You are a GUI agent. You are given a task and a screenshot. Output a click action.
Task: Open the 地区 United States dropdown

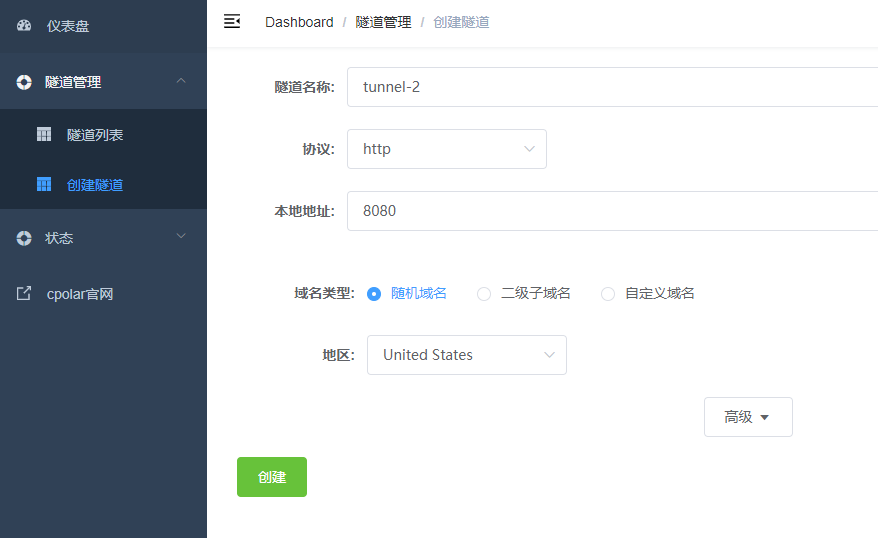click(x=467, y=355)
